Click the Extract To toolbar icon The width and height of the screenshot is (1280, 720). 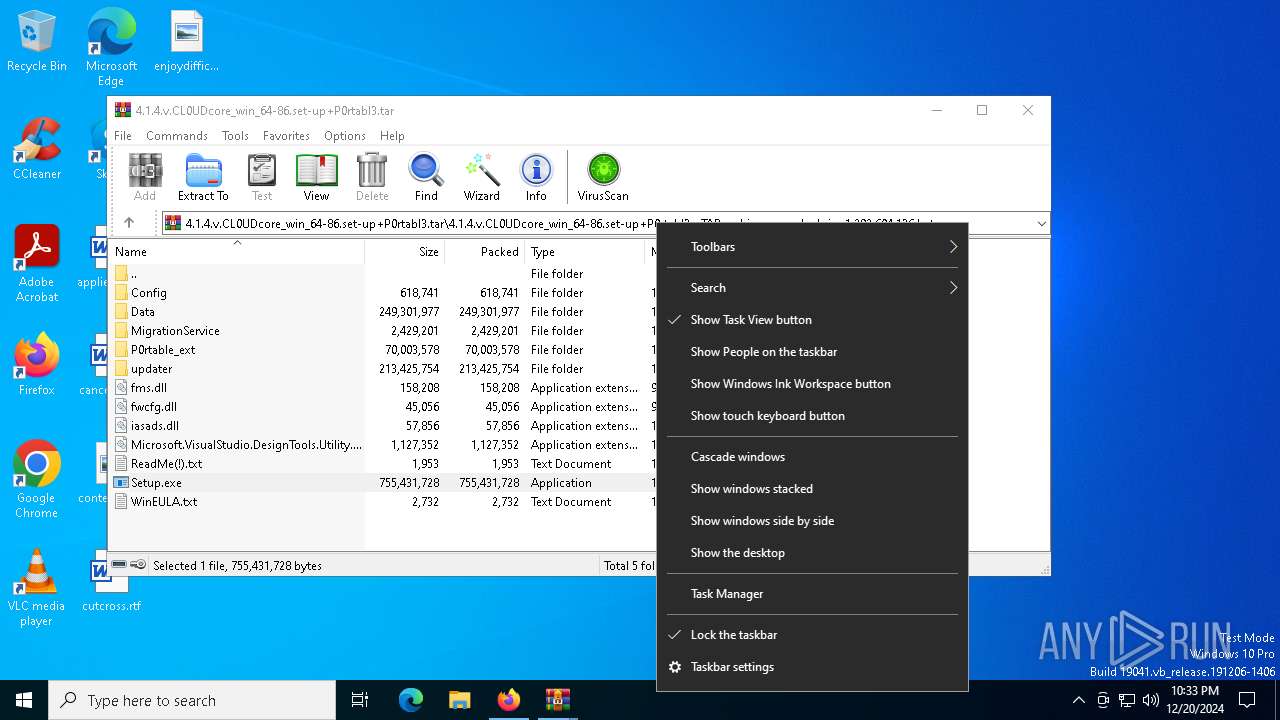pyautogui.click(x=203, y=178)
